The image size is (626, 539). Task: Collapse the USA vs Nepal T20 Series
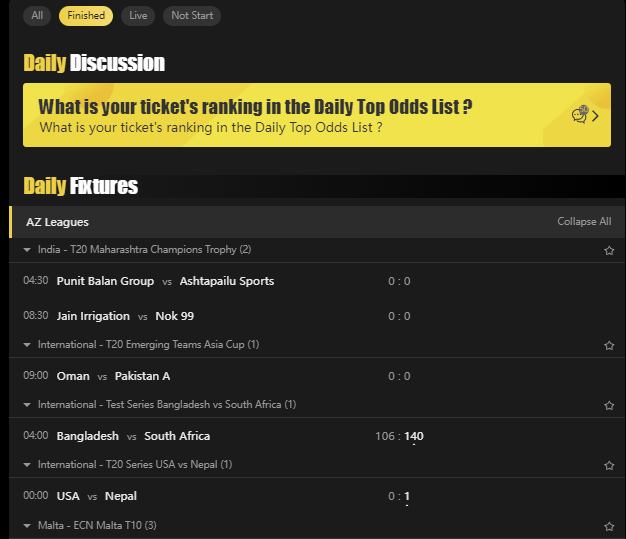[27, 465]
